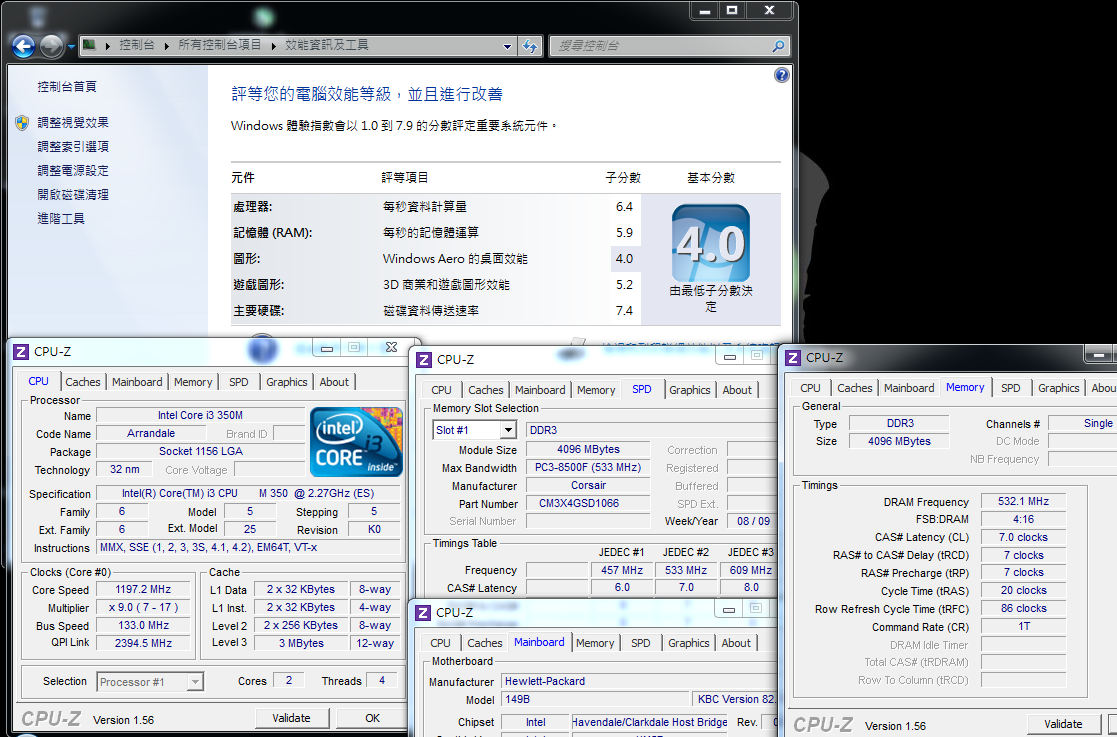Select the CPU tab in the Mainboard tab window
Screen dimensions: 1117x737
click(x=440, y=643)
